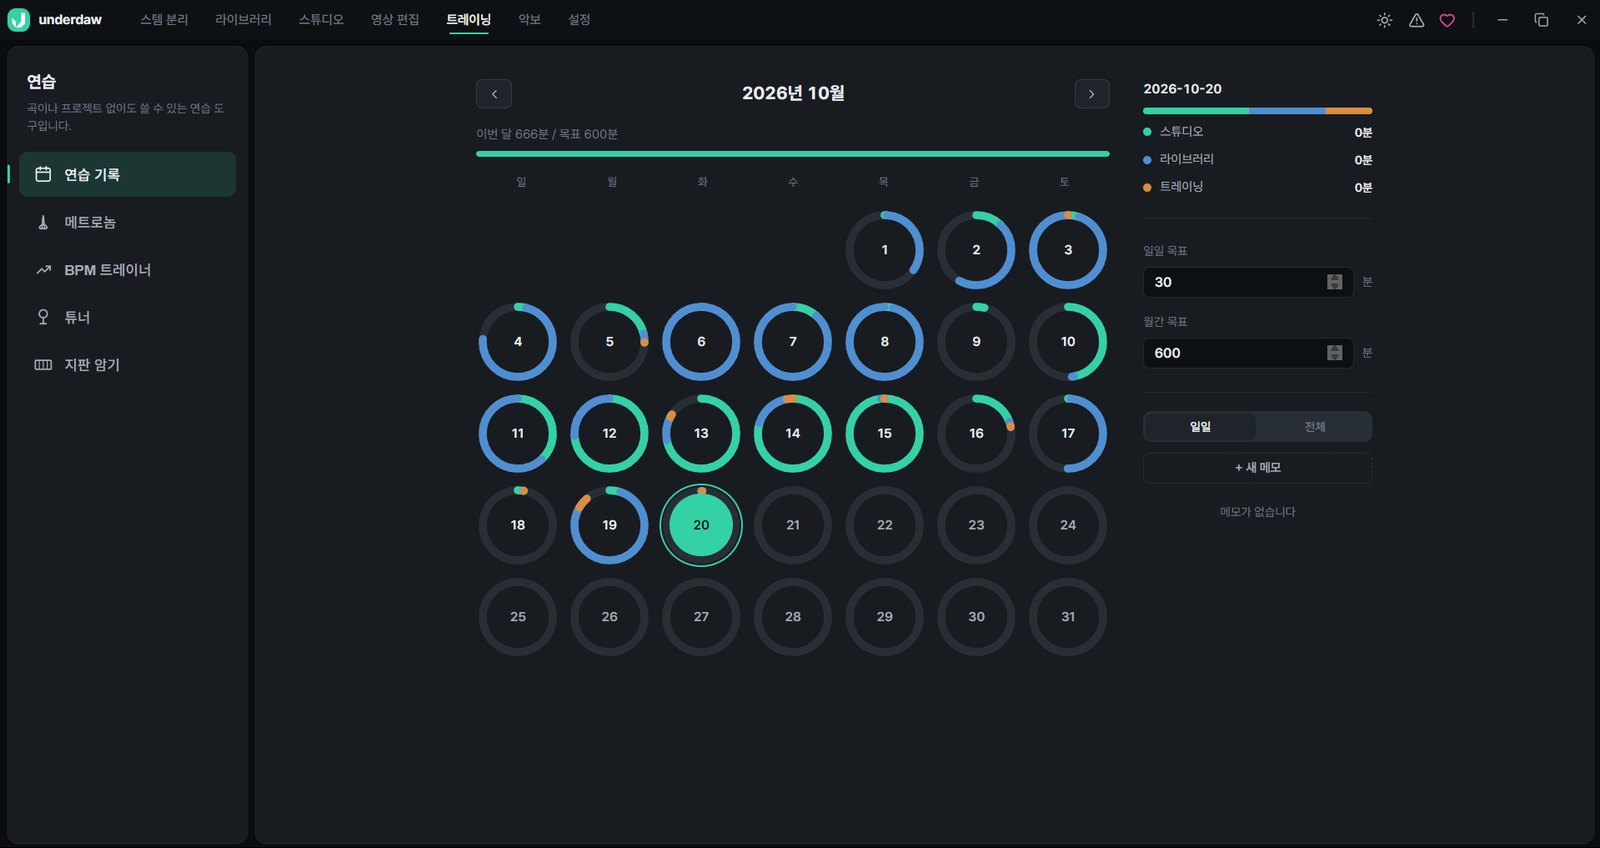The image size is (1600, 848).
Task: Select day 20 on the calendar
Action: click(701, 525)
